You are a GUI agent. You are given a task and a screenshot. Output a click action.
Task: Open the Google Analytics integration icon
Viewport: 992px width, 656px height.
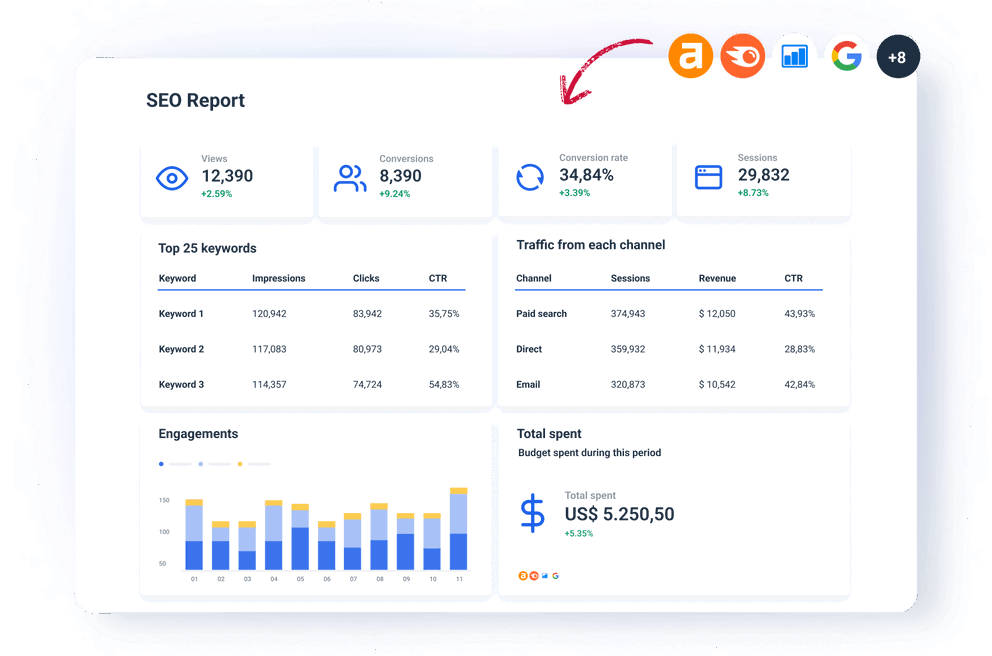coord(794,56)
